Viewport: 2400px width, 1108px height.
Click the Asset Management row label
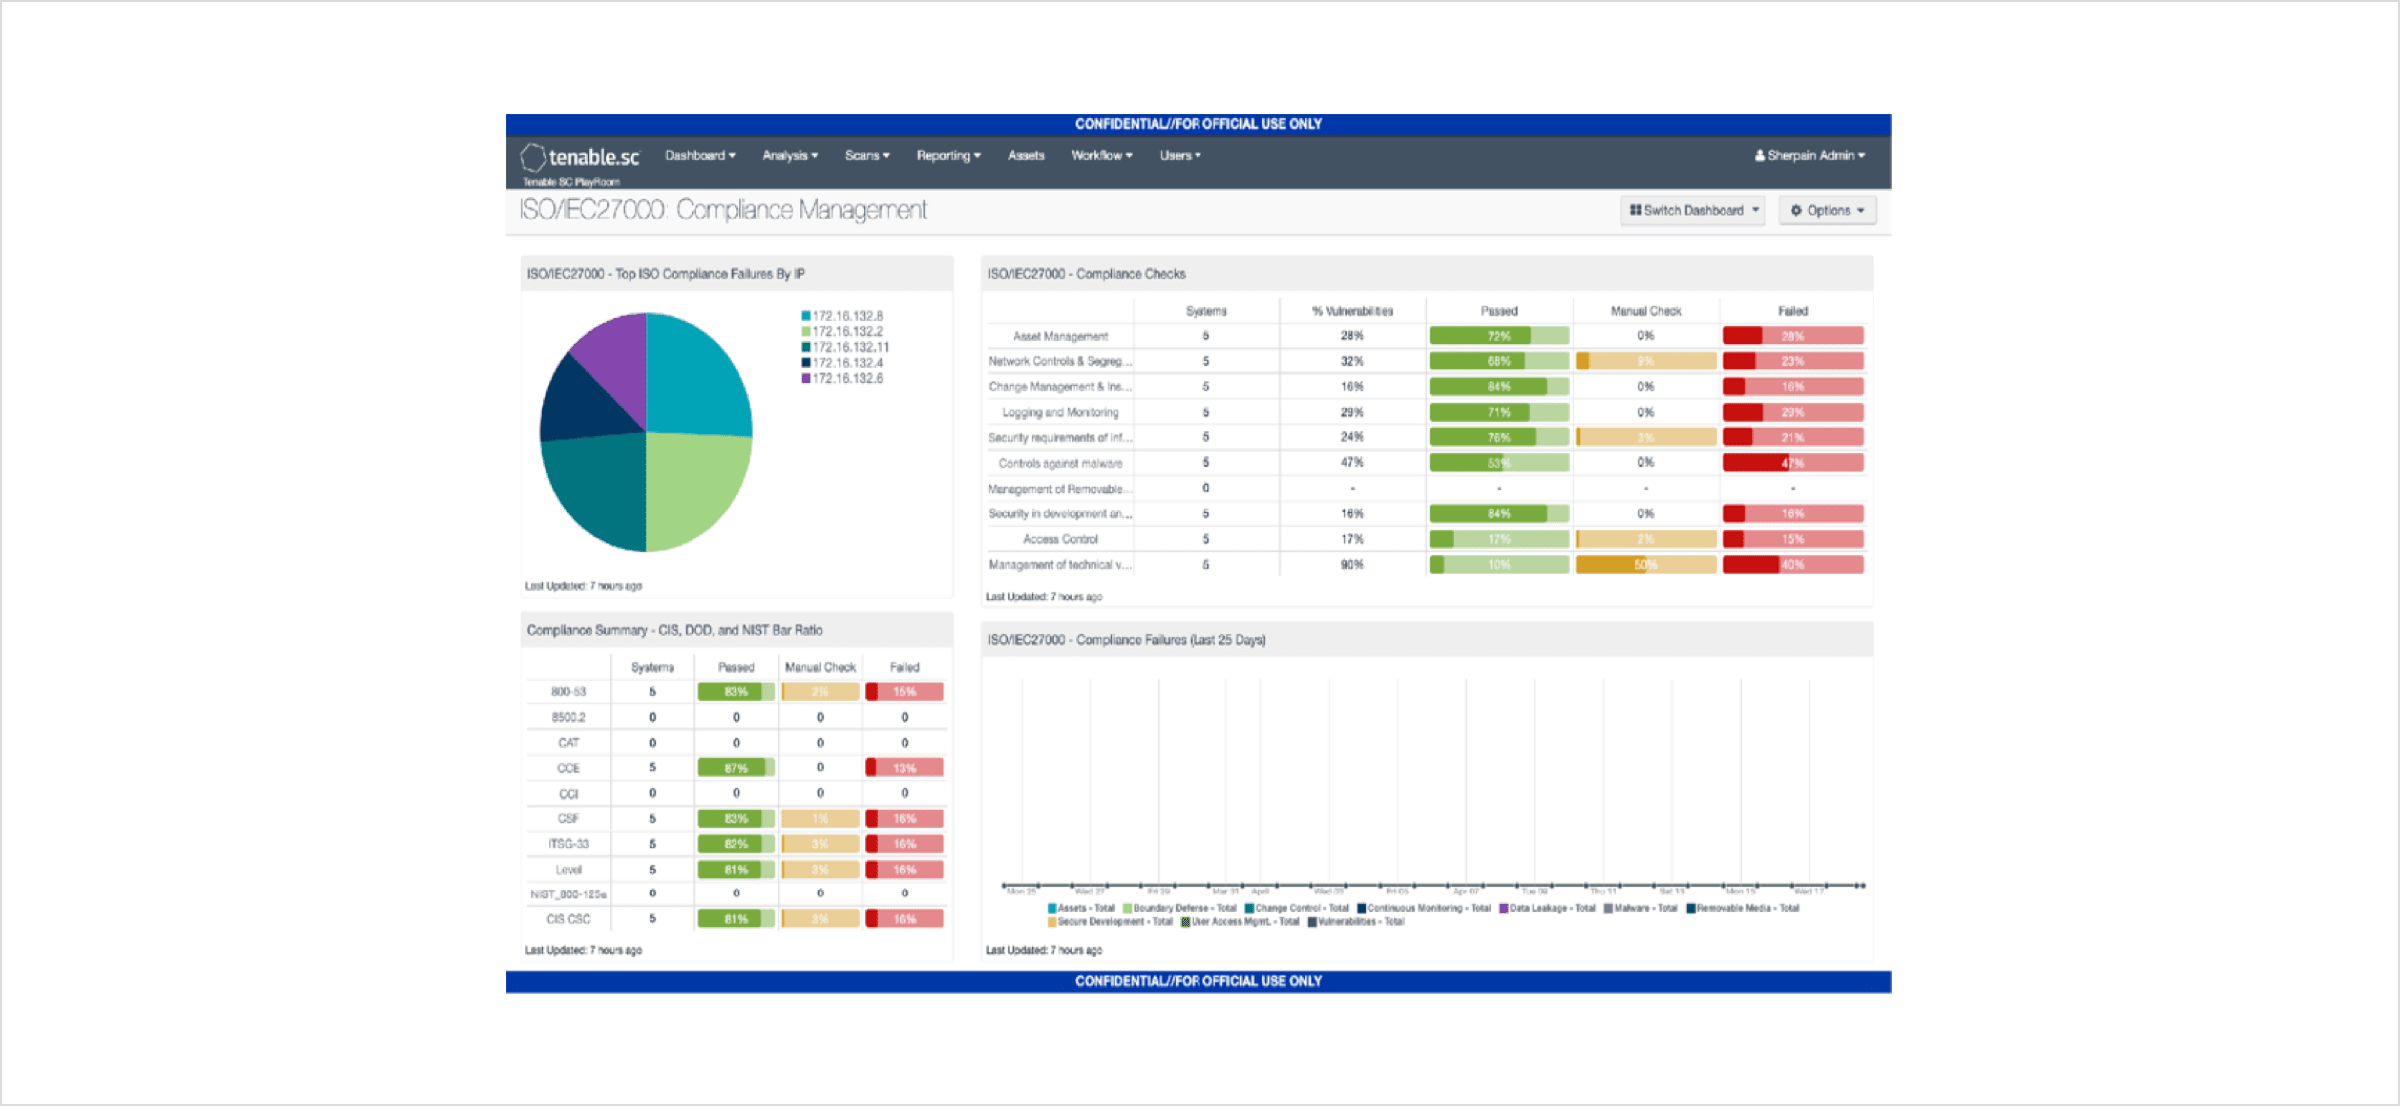(x=1060, y=337)
